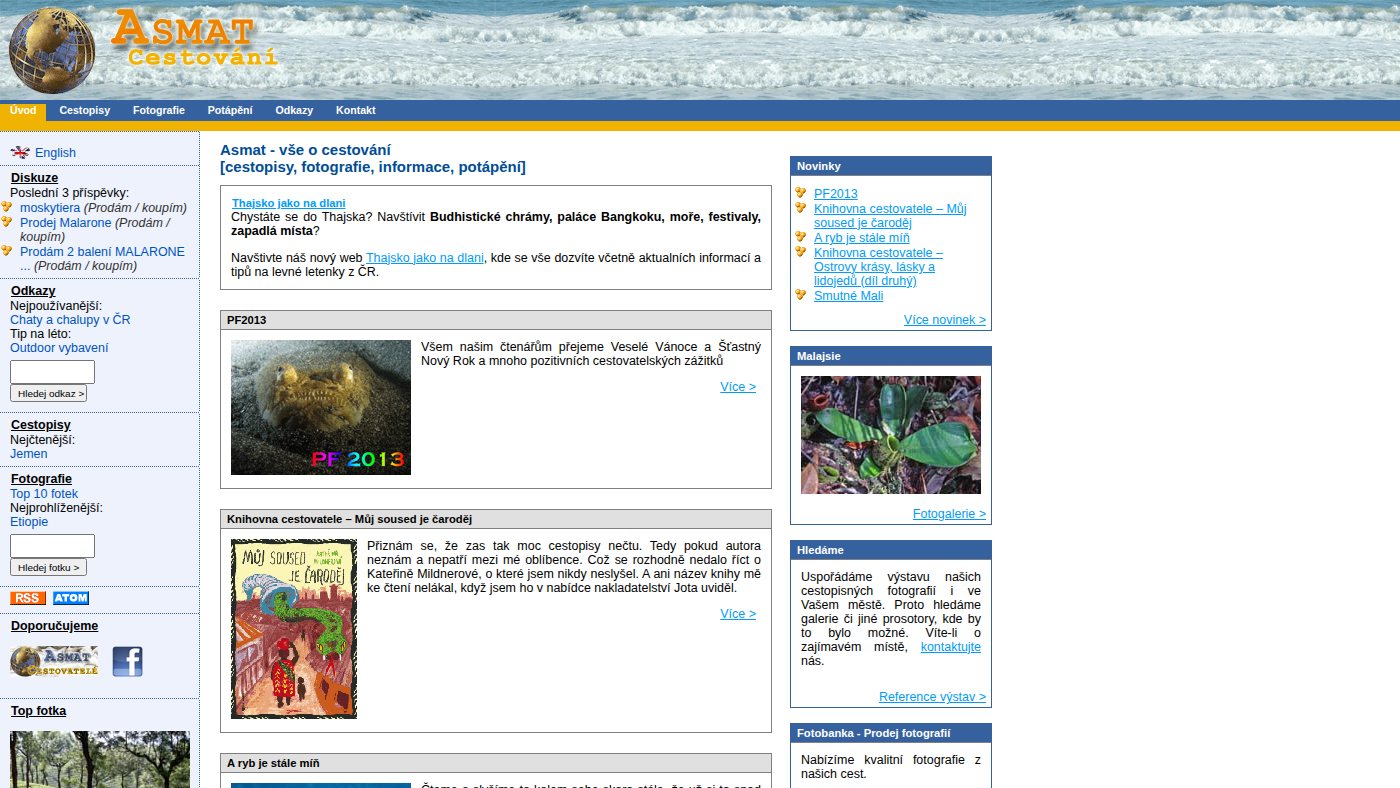This screenshot has height=788, width=1400.
Task: Click the A ryb je stále míň article header
Action: click(496, 763)
